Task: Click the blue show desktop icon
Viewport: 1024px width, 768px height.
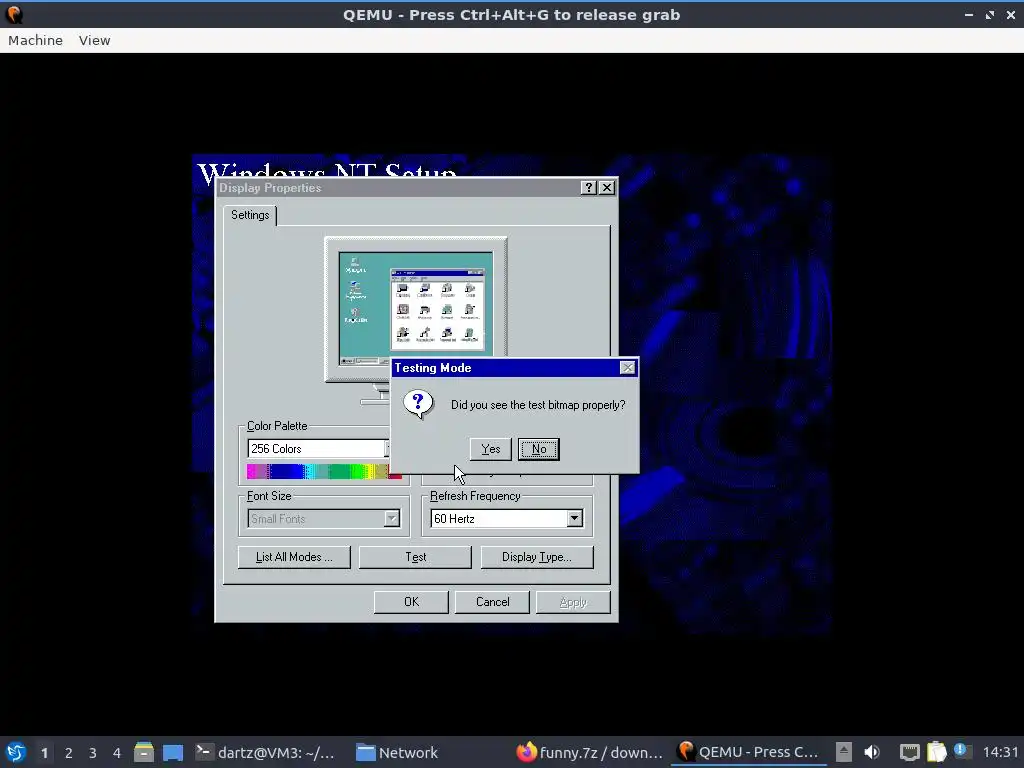Action: point(173,752)
